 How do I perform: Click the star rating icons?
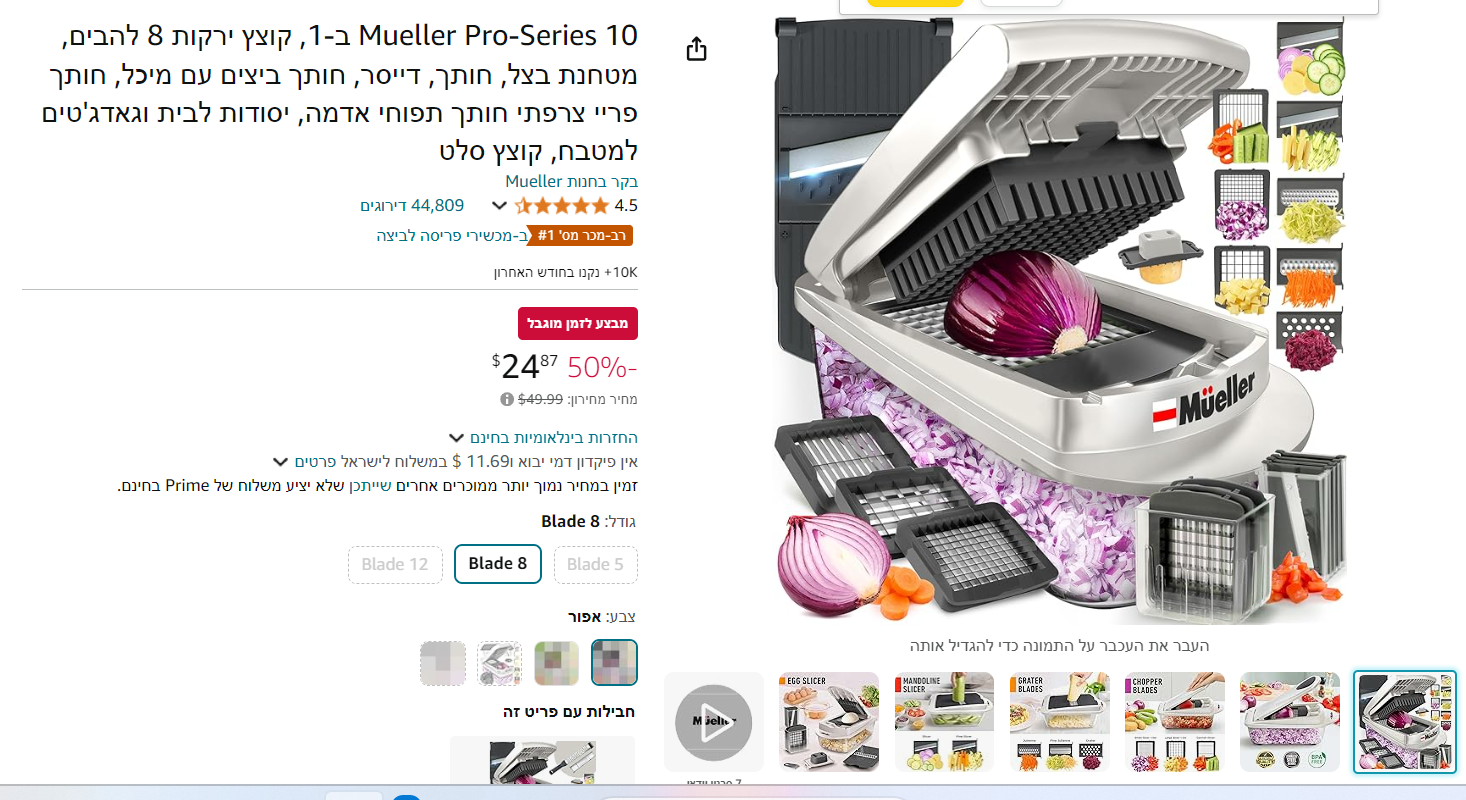(x=560, y=206)
